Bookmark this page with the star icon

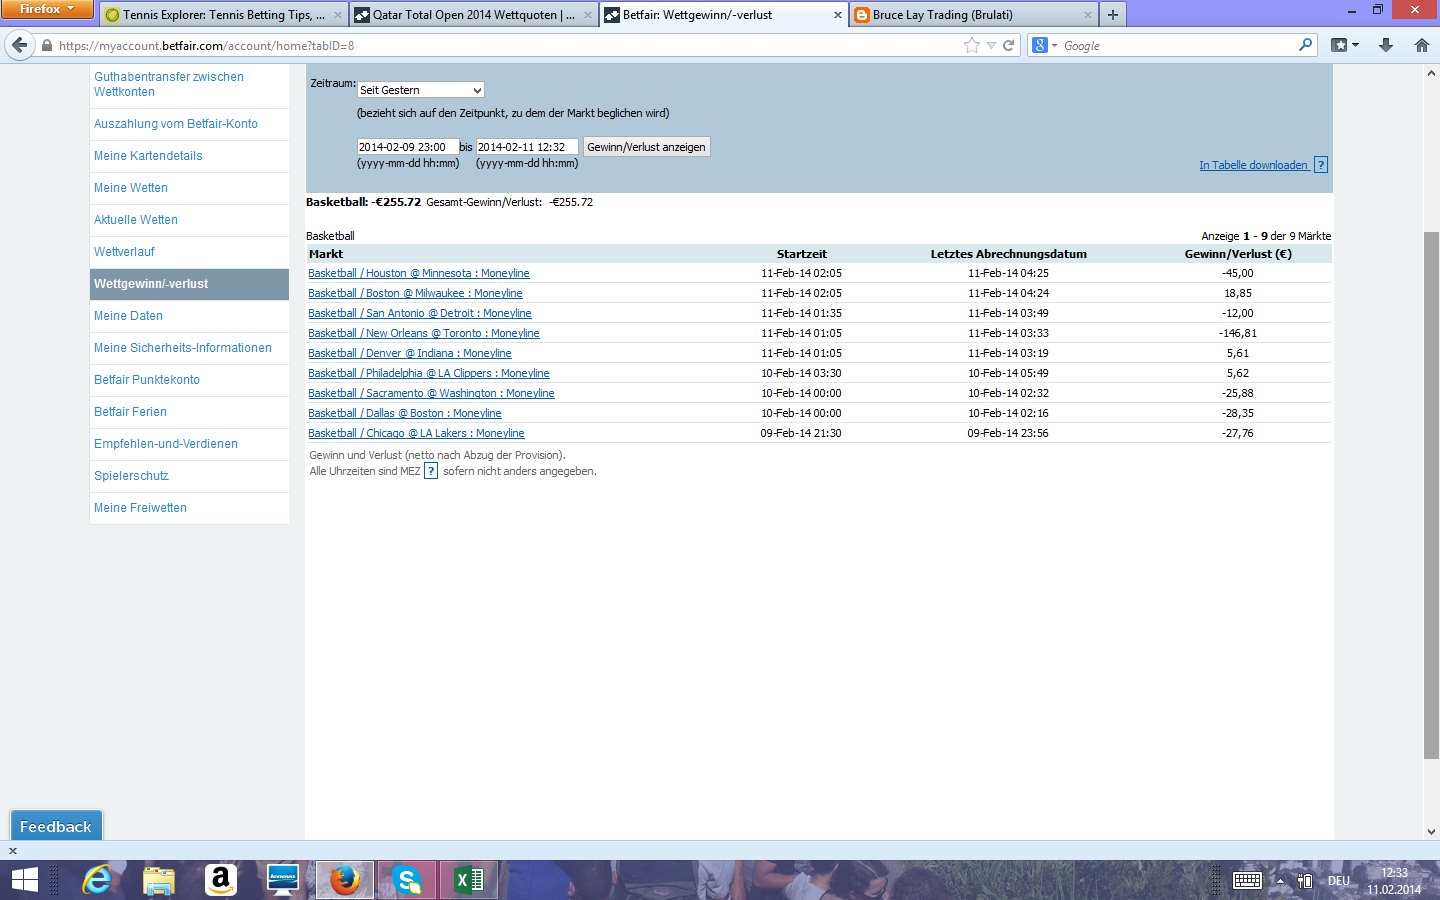[x=971, y=45]
